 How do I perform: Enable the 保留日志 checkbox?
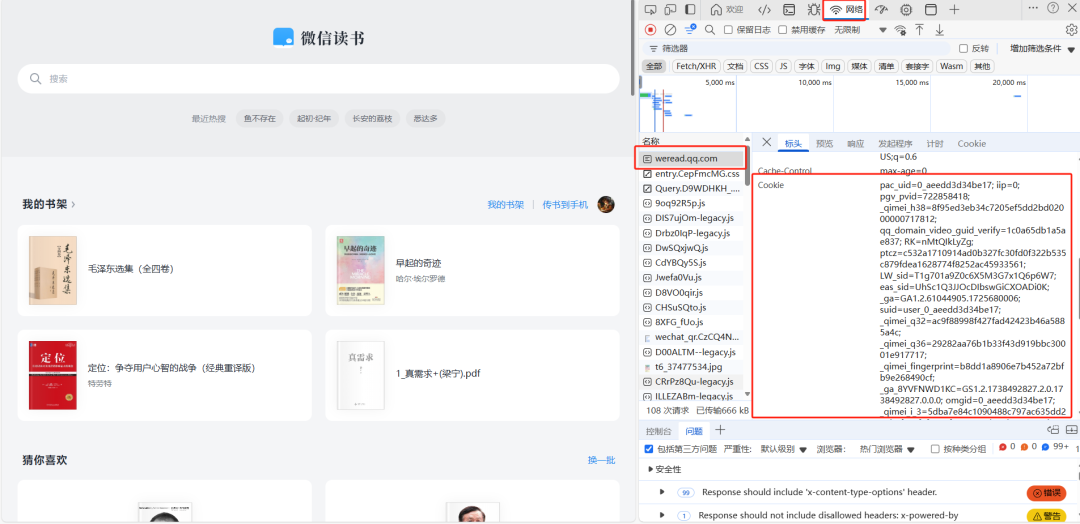click(x=729, y=30)
